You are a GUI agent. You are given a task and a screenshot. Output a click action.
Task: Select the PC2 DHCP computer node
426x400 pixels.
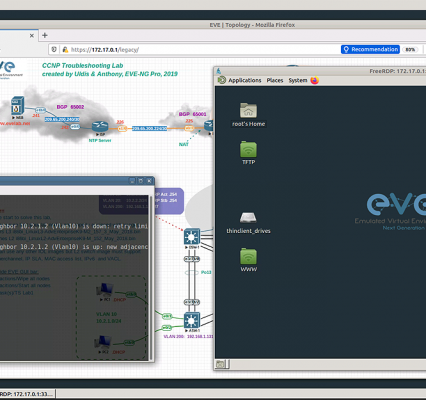(x=103, y=342)
